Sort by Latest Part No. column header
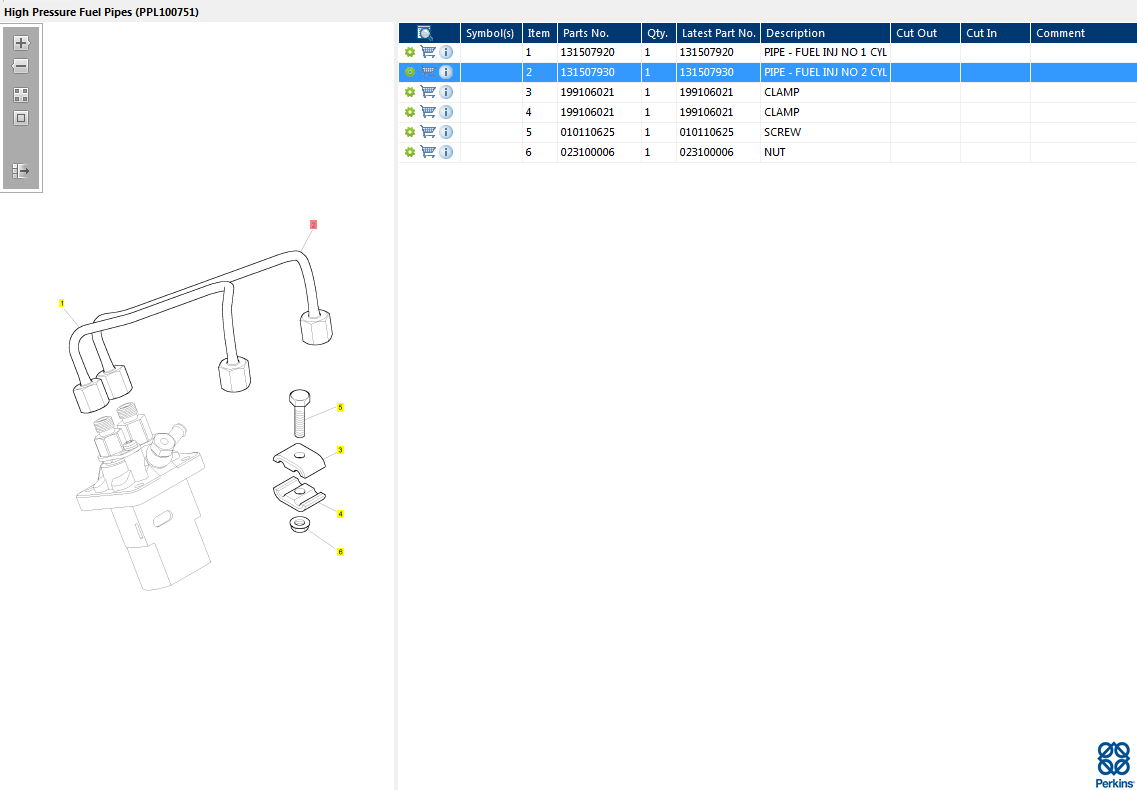 pyautogui.click(x=718, y=33)
